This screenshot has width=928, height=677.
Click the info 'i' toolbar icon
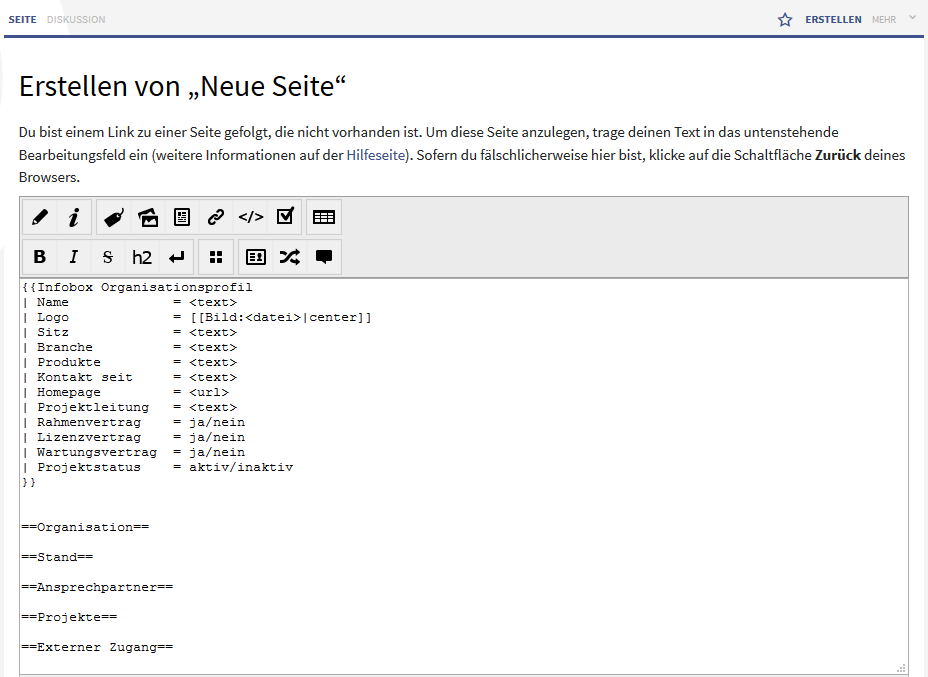pyautogui.click(x=74, y=217)
